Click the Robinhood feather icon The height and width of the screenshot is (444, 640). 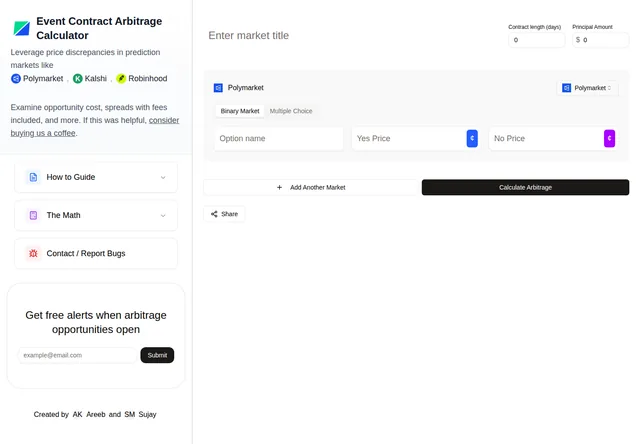tap(121, 78)
